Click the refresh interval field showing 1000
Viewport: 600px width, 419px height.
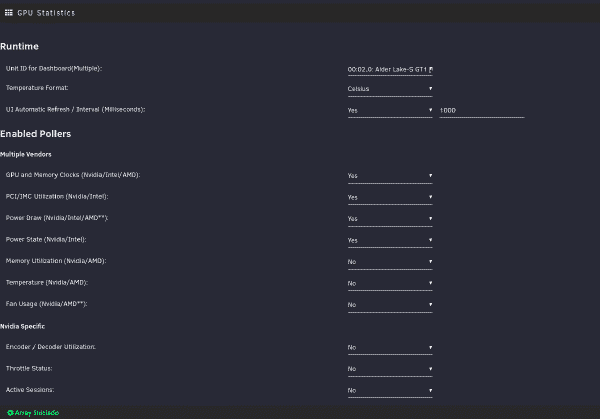pyautogui.click(x=482, y=111)
